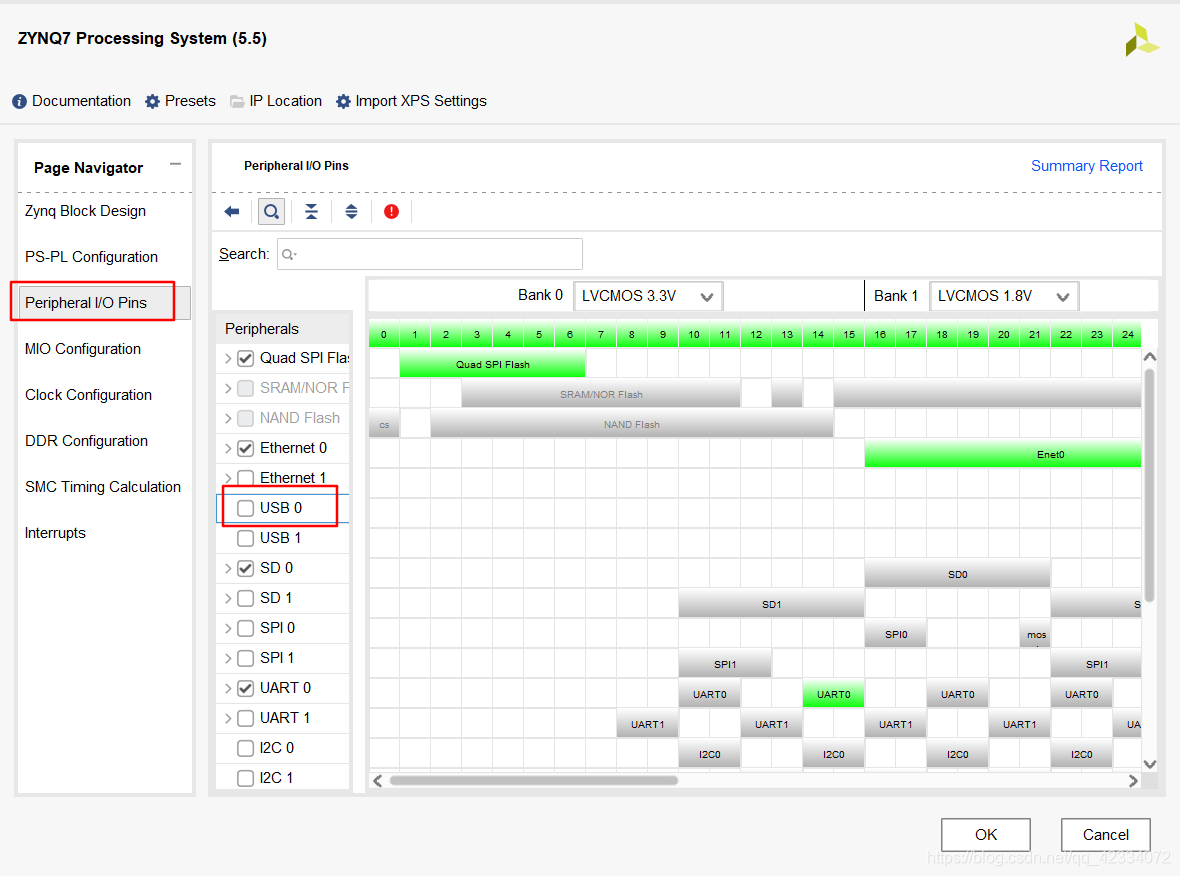Click the search field magnifier icon
1180x876 pixels.
coord(289,255)
